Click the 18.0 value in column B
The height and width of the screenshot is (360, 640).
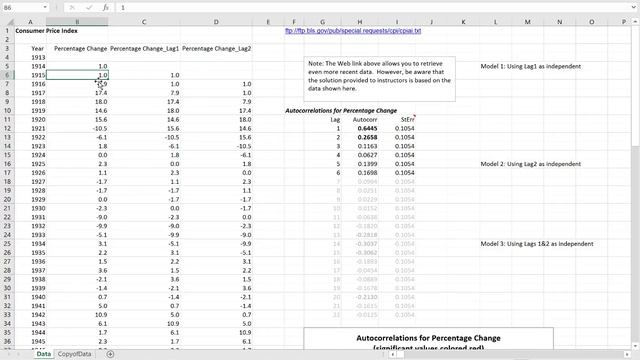point(101,102)
